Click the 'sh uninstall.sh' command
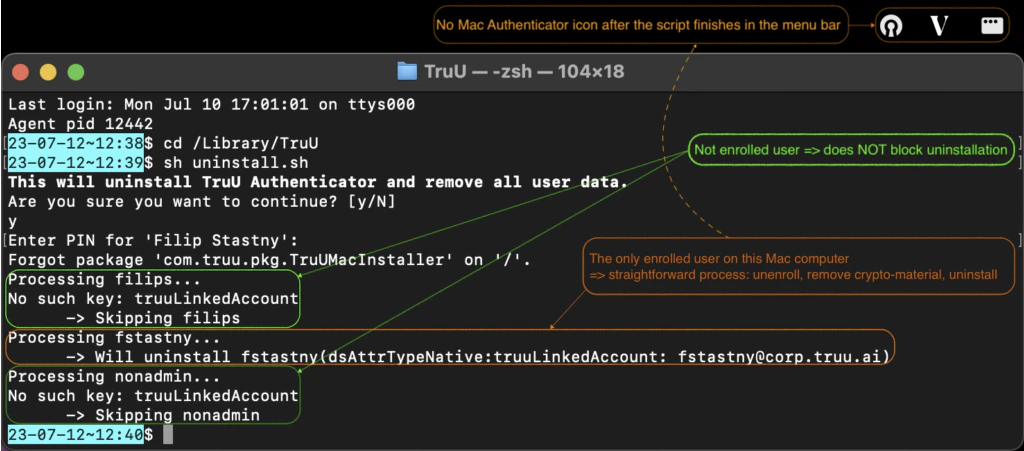1024x451 pixels. coord(236,163)
